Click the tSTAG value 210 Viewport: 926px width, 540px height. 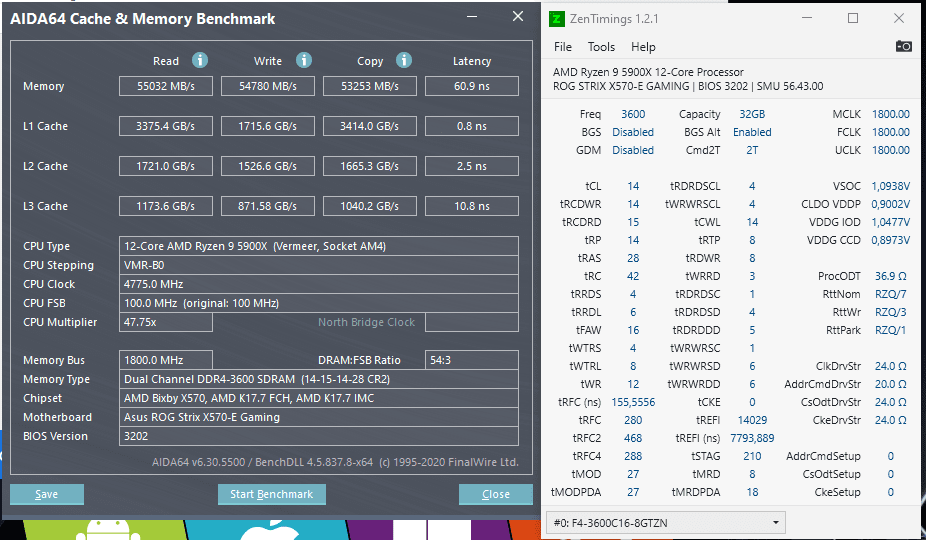coord(752,456)
